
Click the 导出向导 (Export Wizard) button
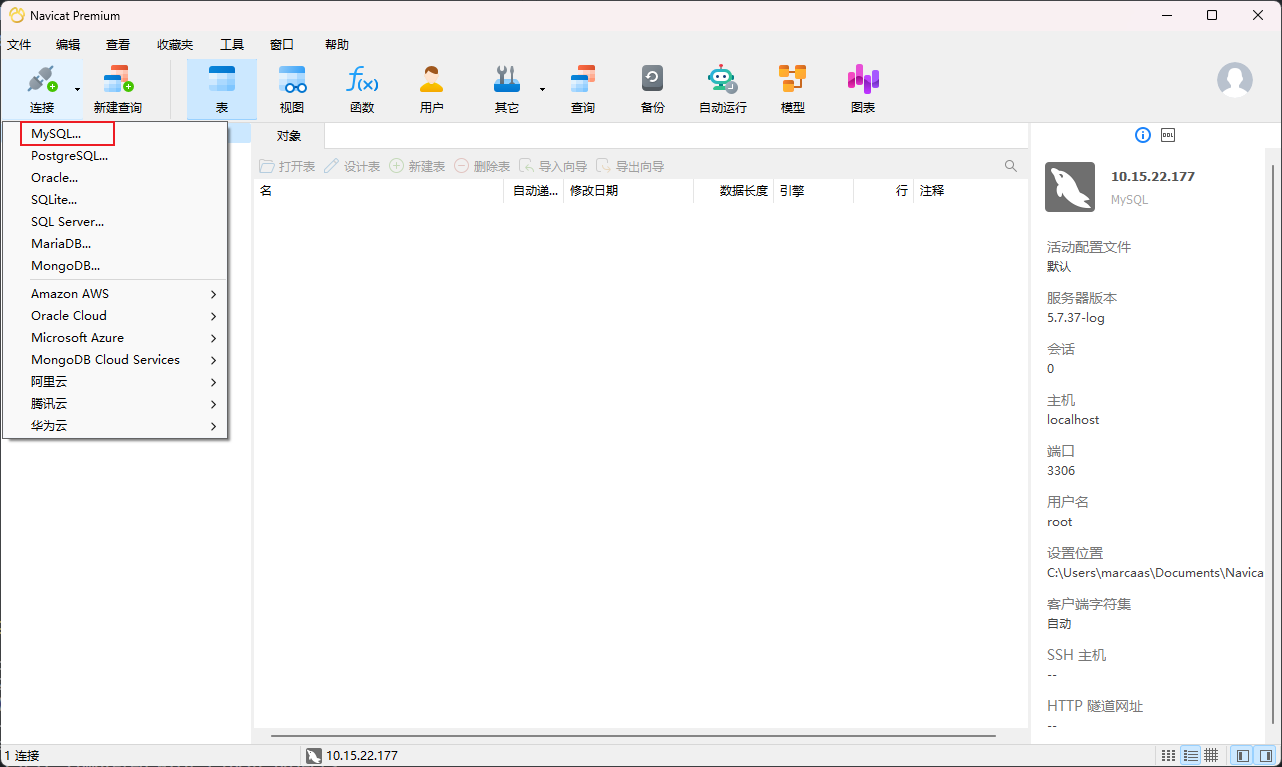[630, 166]
